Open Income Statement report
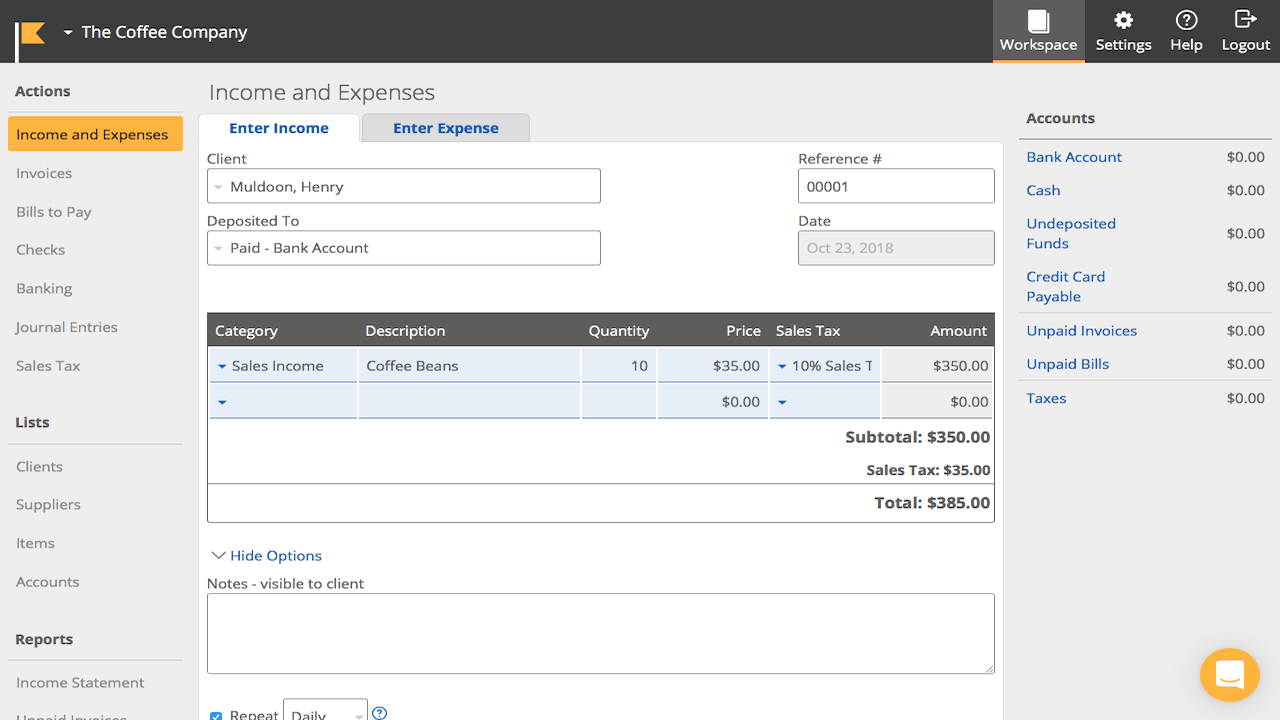The width and height of the screenshot is (1280, 720). [80, 683]
